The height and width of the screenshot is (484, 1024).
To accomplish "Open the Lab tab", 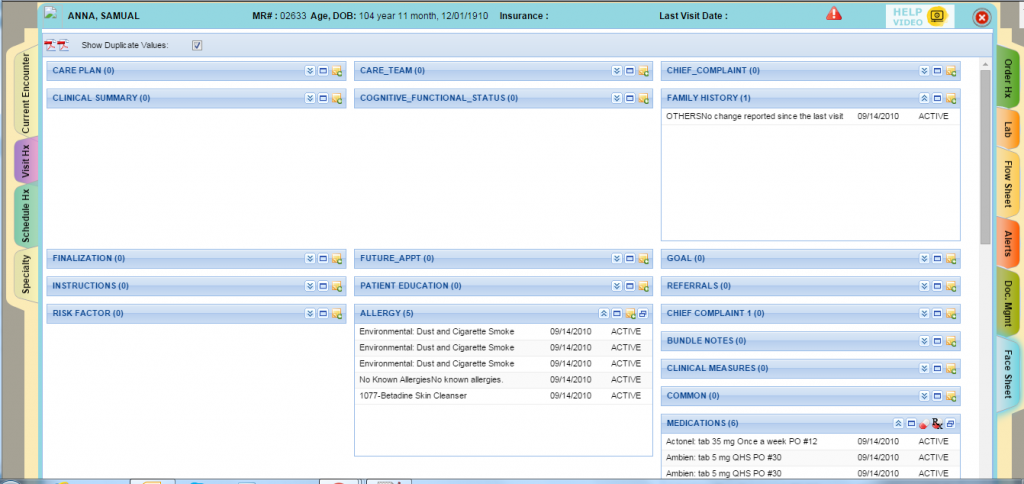I will point(1008,131).
